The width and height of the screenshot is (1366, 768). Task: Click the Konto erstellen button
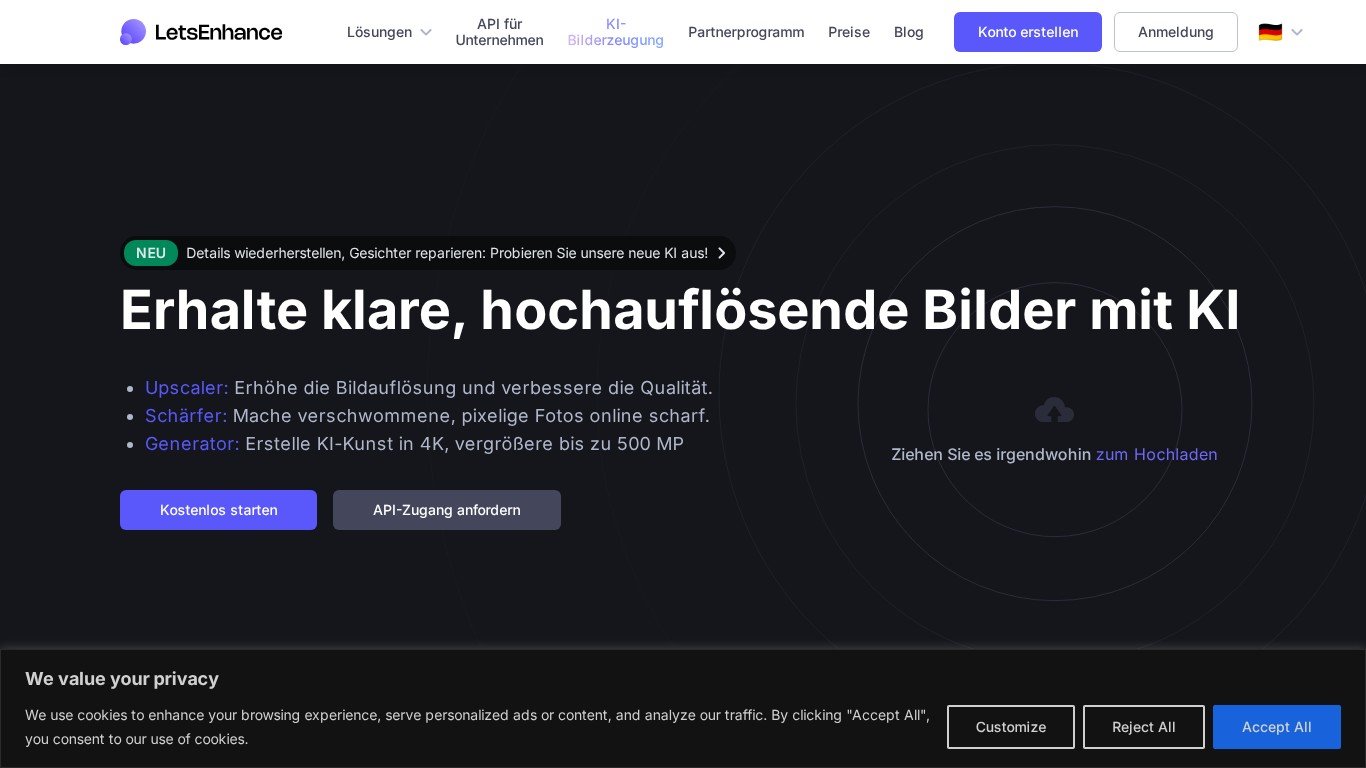pyautogui.click(x=1027, y=32)
